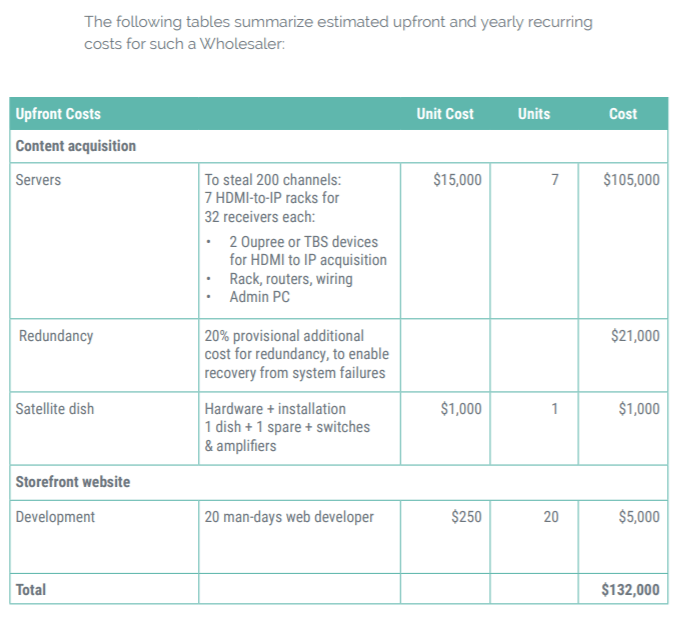The height and width of the screenshot is (618, 681).
Task: Click the Rack, routers, wiring bullet
Action: coord(291,279)
